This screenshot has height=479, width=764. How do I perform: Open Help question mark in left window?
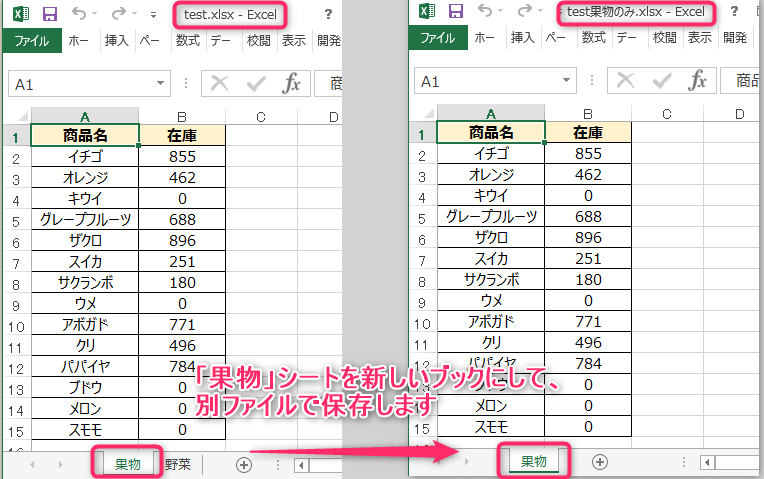[328, 14]
